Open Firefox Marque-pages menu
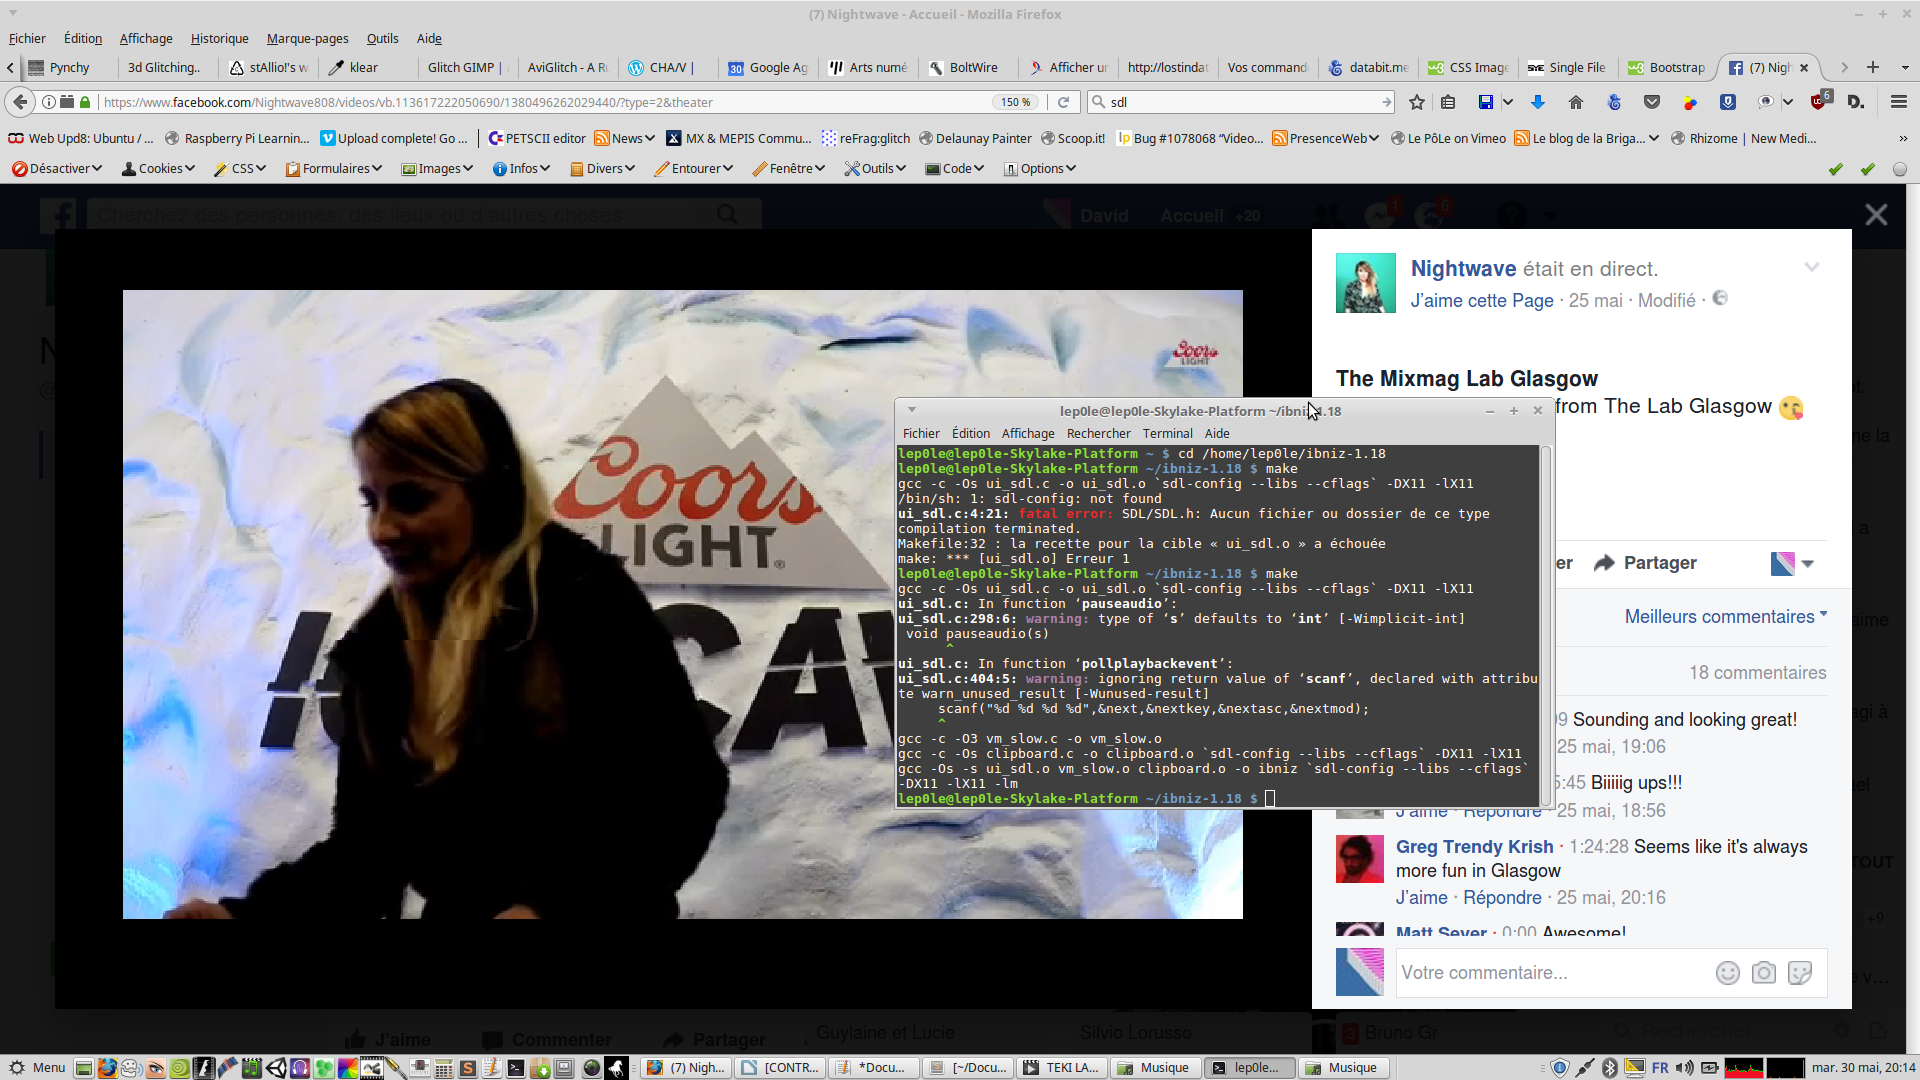Image resolution: width=1920 pixels, height=1080 pixels. pyautogui.click(x=307, y=38)
